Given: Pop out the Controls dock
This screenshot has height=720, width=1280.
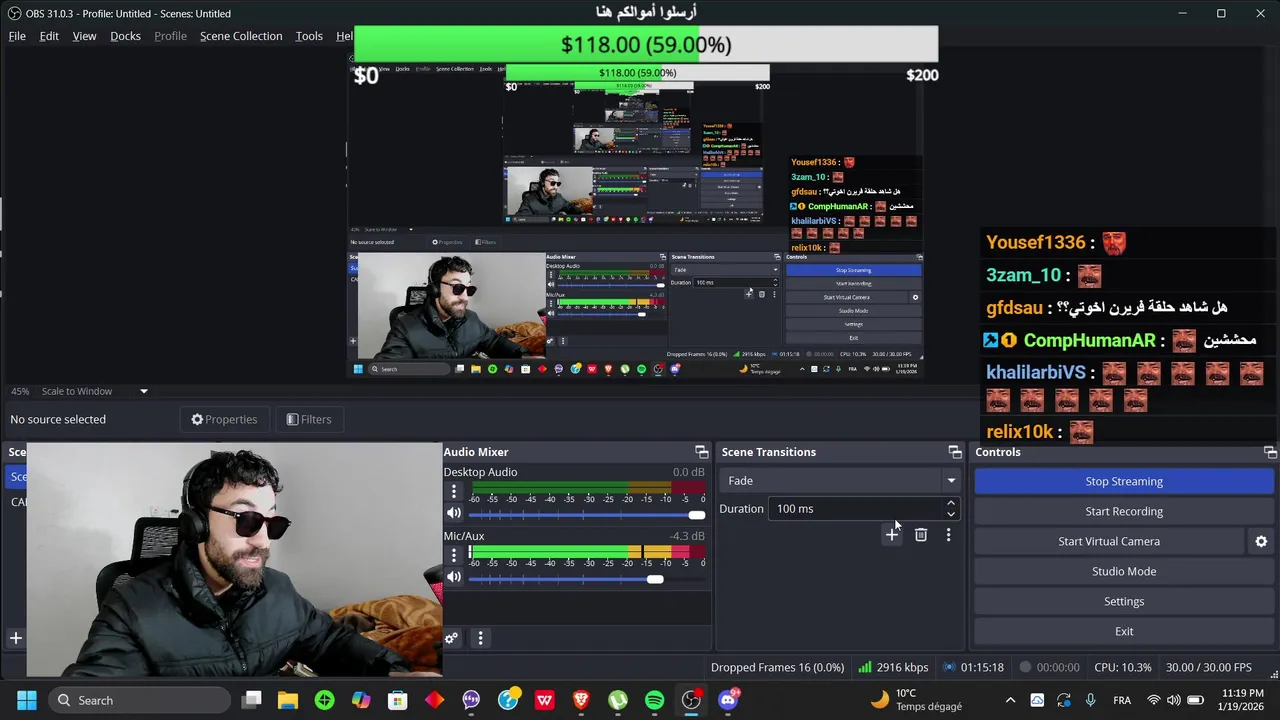Looking at the screenshot, I should pyautogui.click(x=1269, y=452).
